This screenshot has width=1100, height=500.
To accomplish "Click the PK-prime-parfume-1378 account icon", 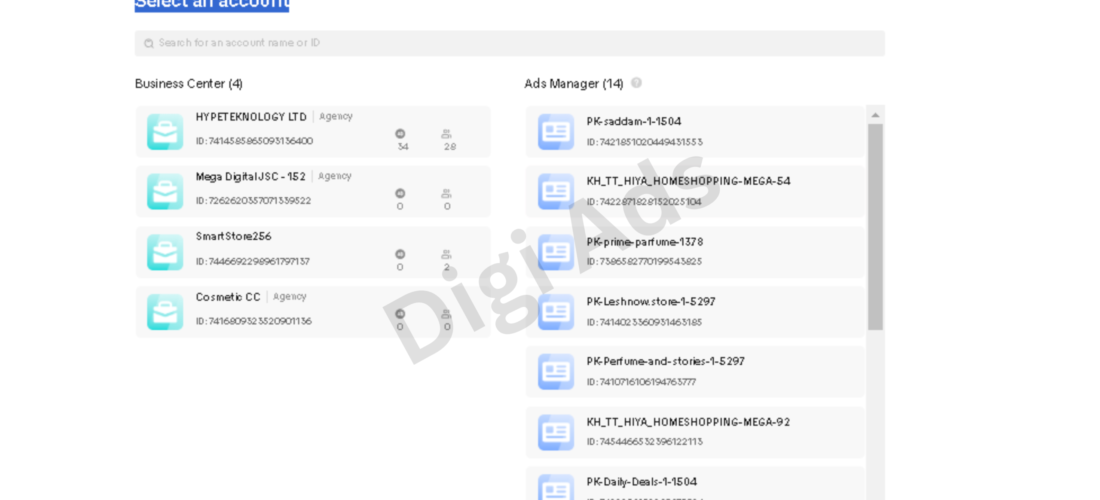I will pos(556,252).
